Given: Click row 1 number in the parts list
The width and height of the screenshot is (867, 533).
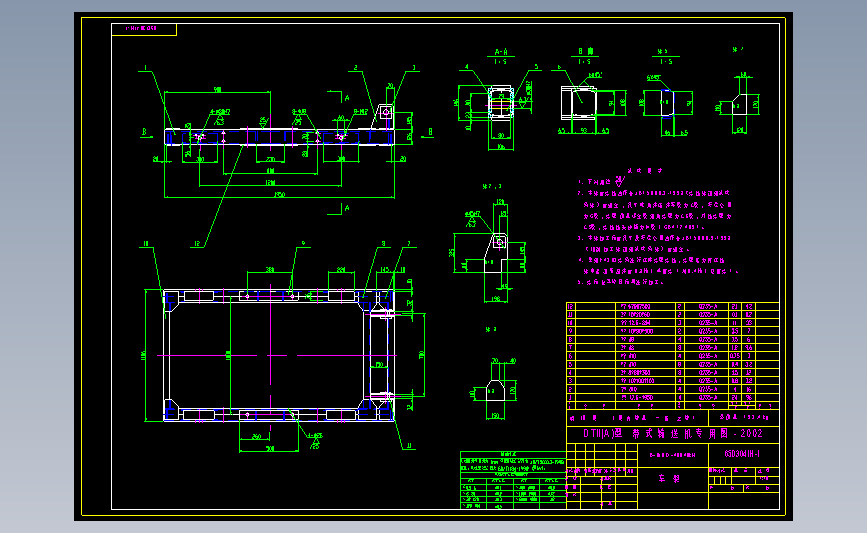Looking at the screenshot, I should click(571, 398).
